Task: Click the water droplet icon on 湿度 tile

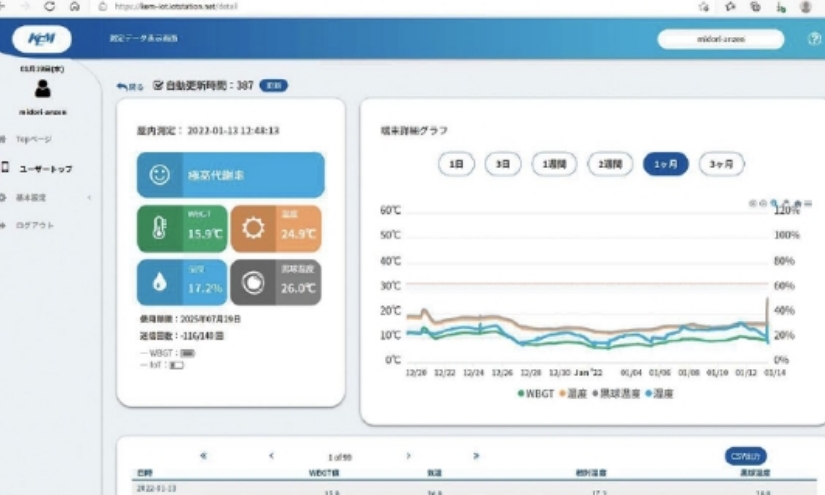Action: click(160, 283)
